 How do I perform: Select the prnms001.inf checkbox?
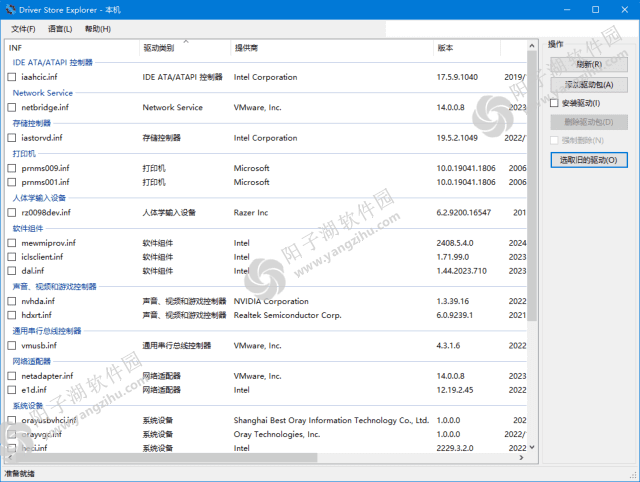(12, 182)
